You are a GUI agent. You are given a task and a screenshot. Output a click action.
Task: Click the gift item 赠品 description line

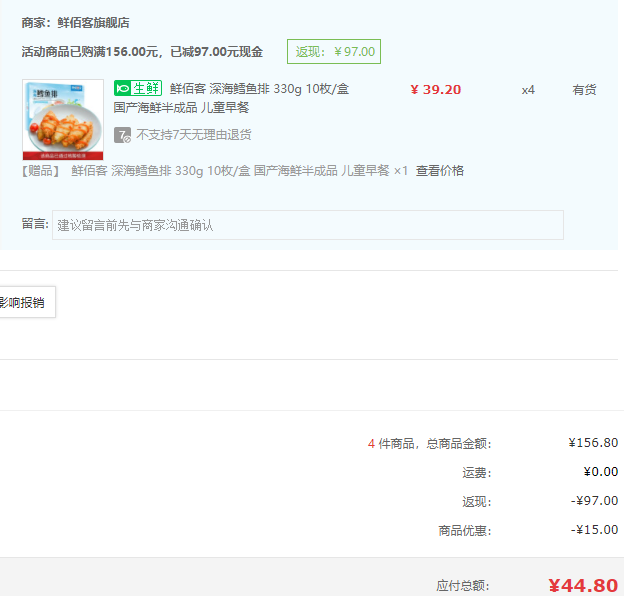click(x=214, y=171)
